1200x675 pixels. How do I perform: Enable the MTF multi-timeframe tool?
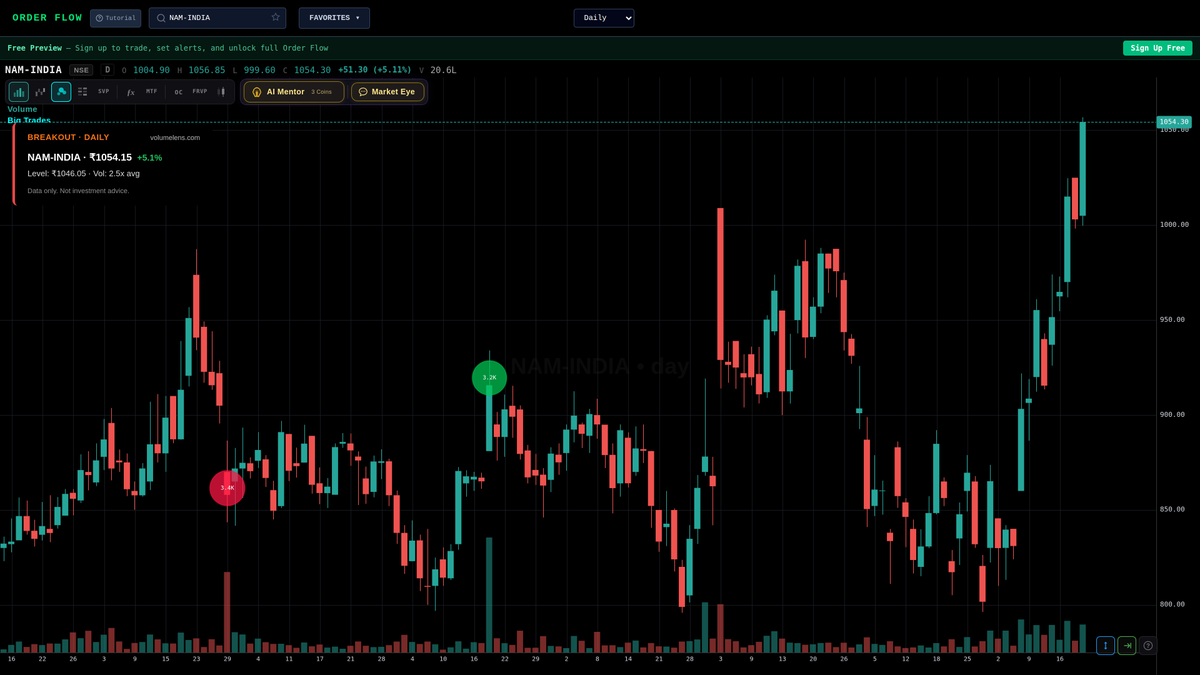pyautogui.click(x=152, y=92)
